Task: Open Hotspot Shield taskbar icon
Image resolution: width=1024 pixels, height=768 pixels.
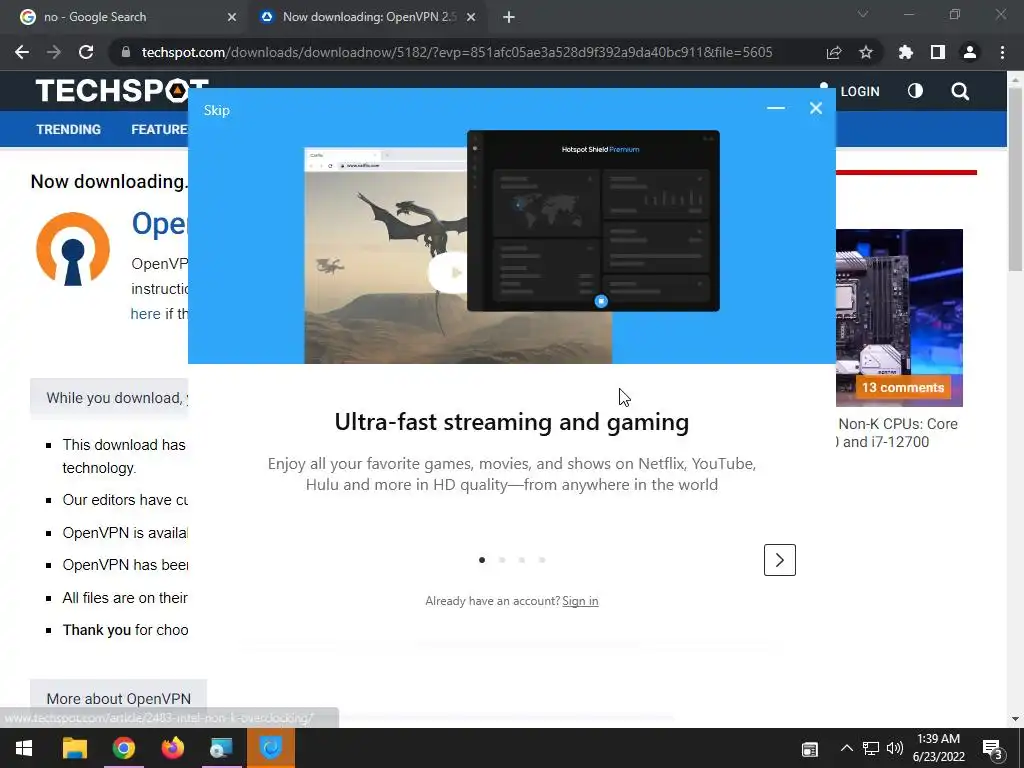Action: coord(270,748)
